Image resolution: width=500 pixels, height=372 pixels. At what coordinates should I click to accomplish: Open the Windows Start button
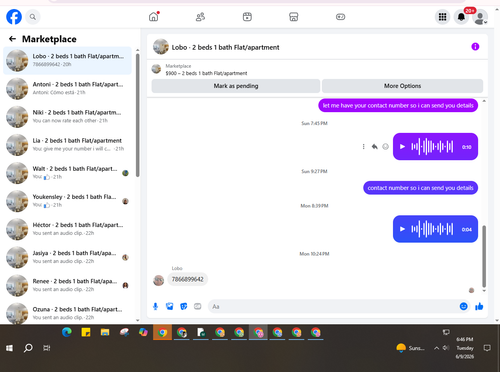9,348
